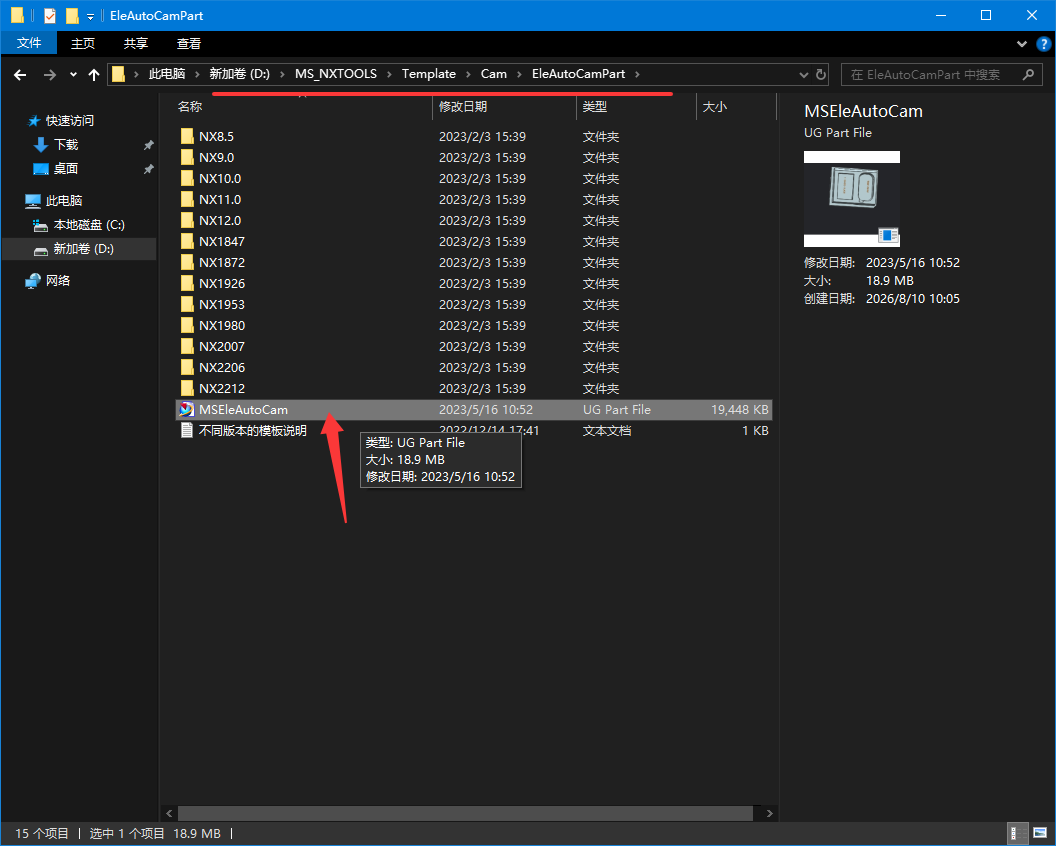
Task: Click the 不同版本的模板说明 text document icon
Action: click(x=187, y=430)
